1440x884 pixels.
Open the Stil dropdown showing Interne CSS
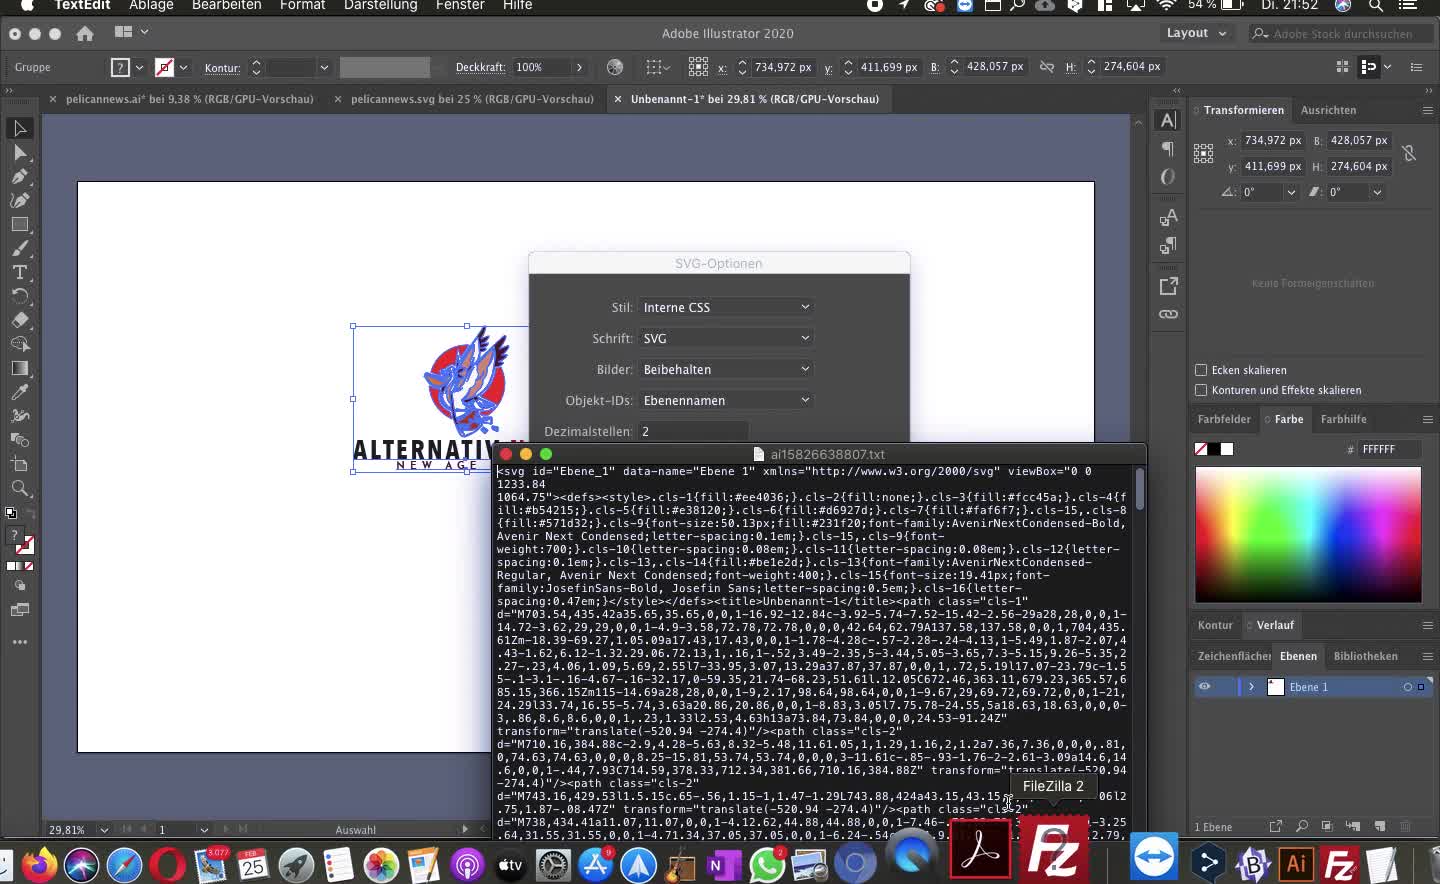point(725,307)
